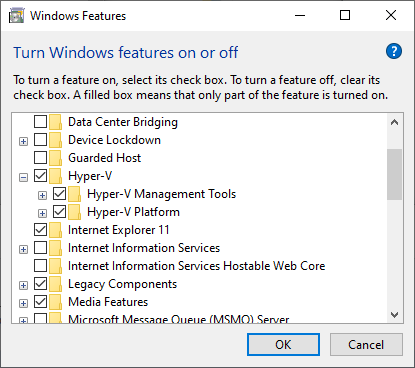Screen dimensions: 415x368
Task: Click the scrollbar down arrow
Action: (395, 315)
